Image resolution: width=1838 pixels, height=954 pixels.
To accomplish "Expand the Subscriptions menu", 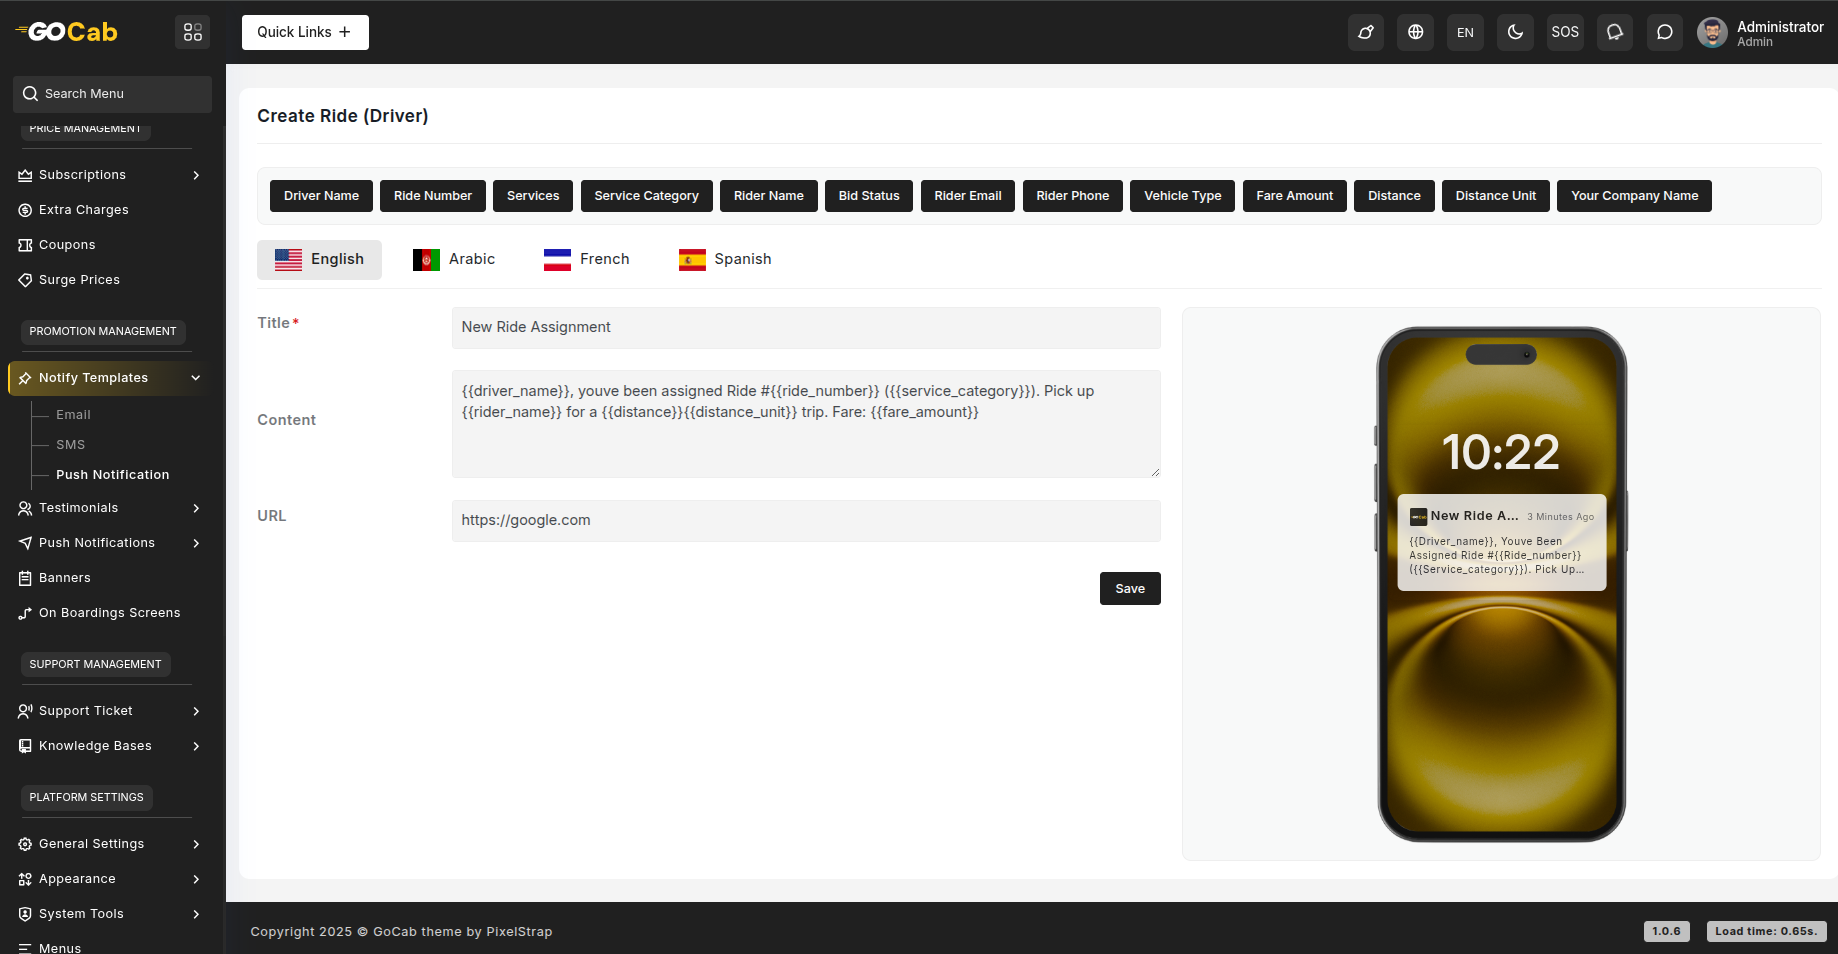I will pyautogui.click(x=110, y=175).
